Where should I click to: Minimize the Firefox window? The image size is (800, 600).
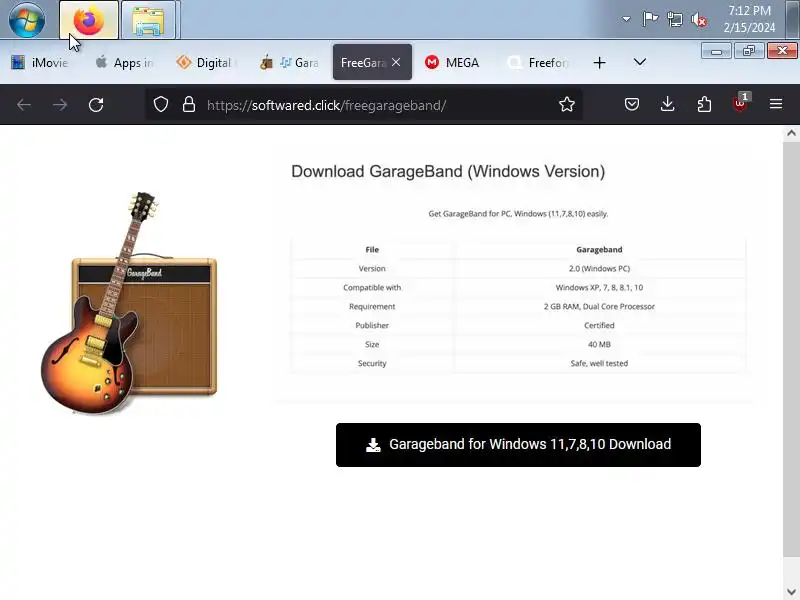(716, 51)
